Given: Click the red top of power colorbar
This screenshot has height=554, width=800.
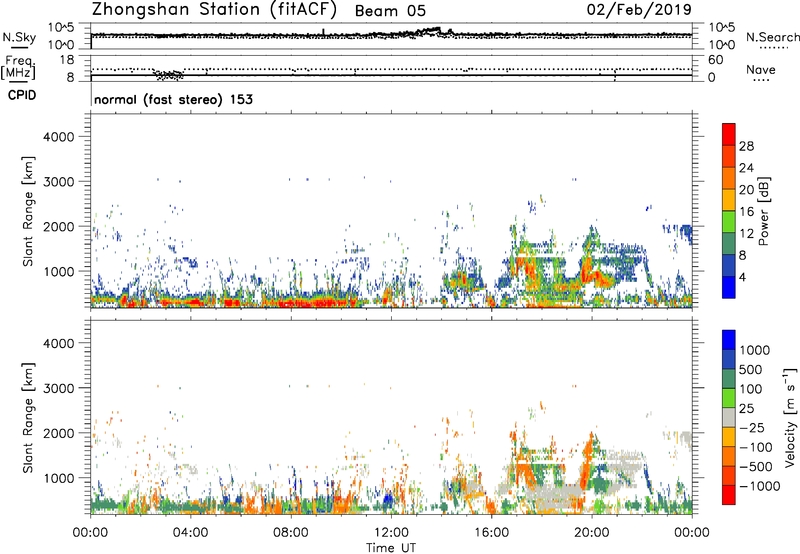Looking at the screenshot, I should point(729,134).
